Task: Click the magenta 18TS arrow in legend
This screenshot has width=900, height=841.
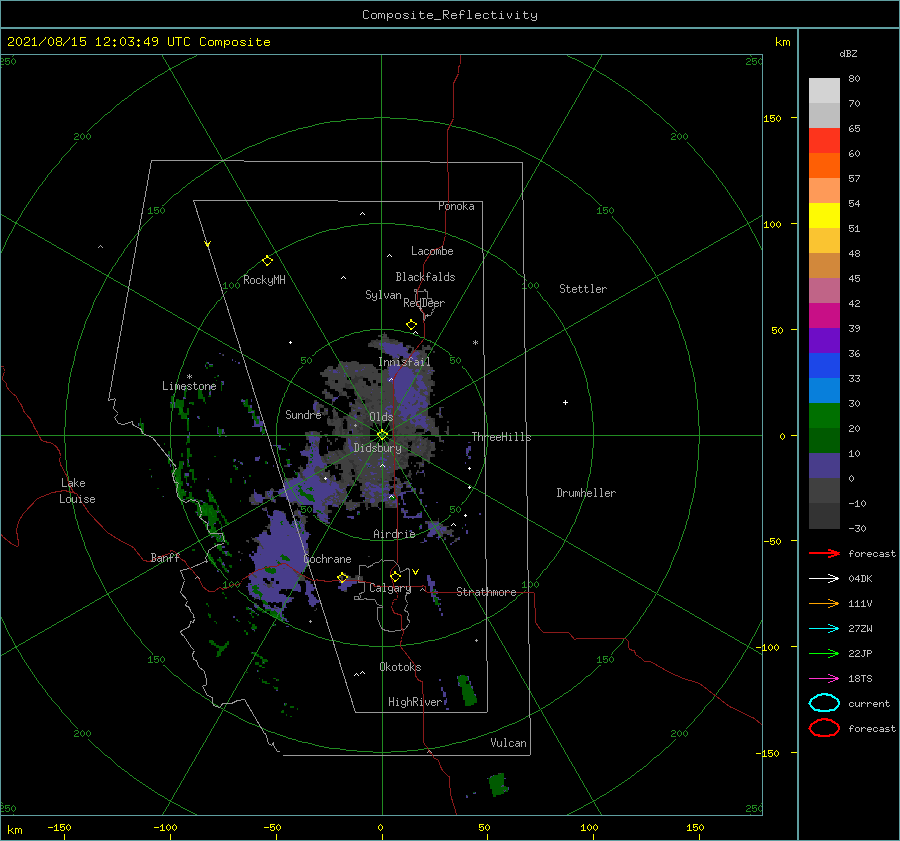Action: [x=824, y=679]
